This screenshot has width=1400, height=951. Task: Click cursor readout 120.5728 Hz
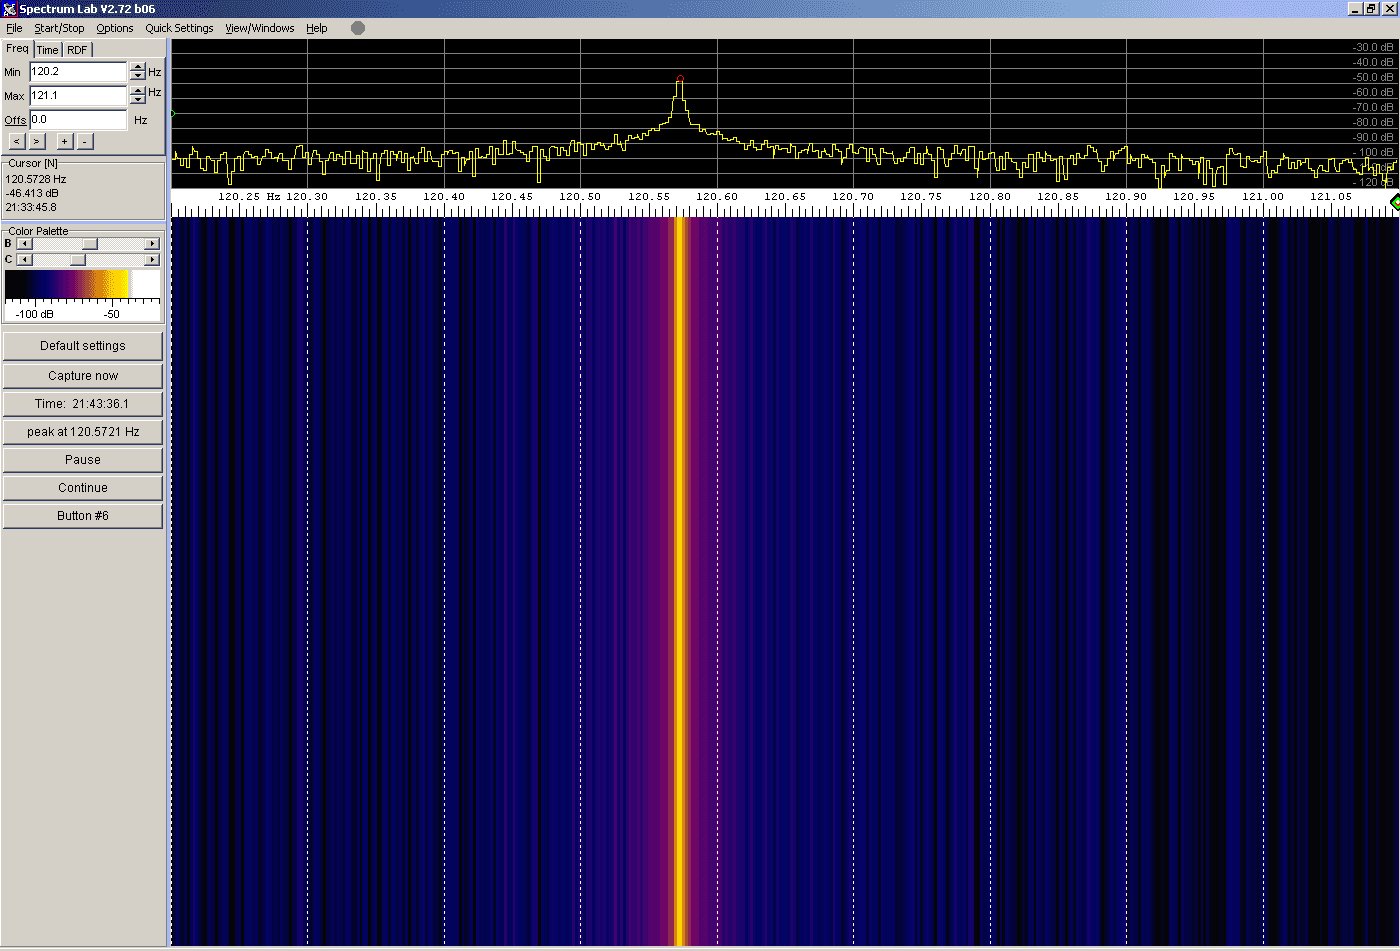36,179
